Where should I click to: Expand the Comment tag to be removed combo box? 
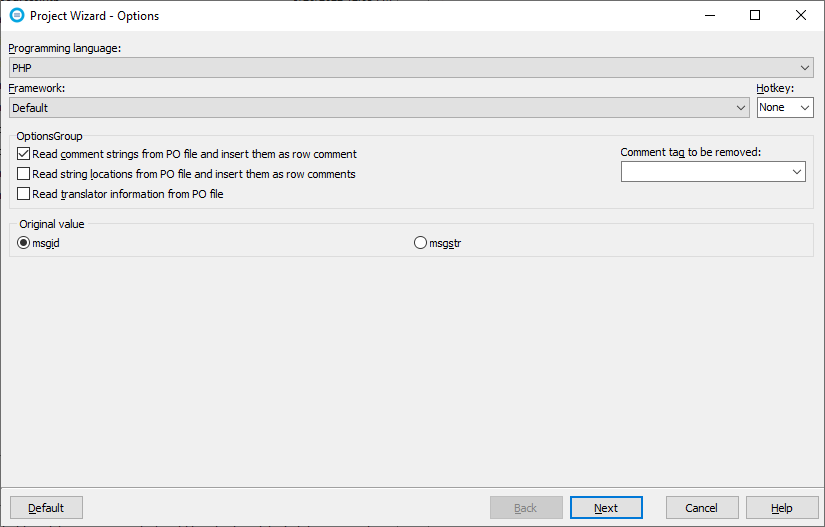tap(713, 171)
